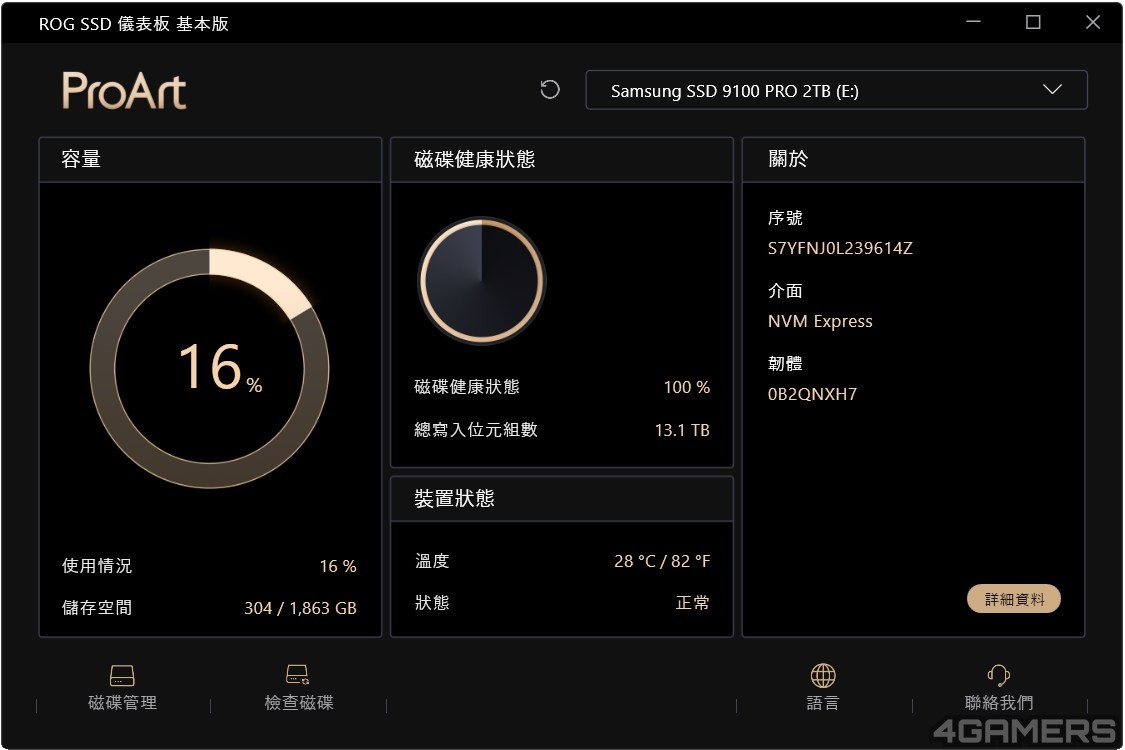The height and width of the screenshot is (750, 1125).
Task: Click the 容量 panel header
Action: point(210,159)
